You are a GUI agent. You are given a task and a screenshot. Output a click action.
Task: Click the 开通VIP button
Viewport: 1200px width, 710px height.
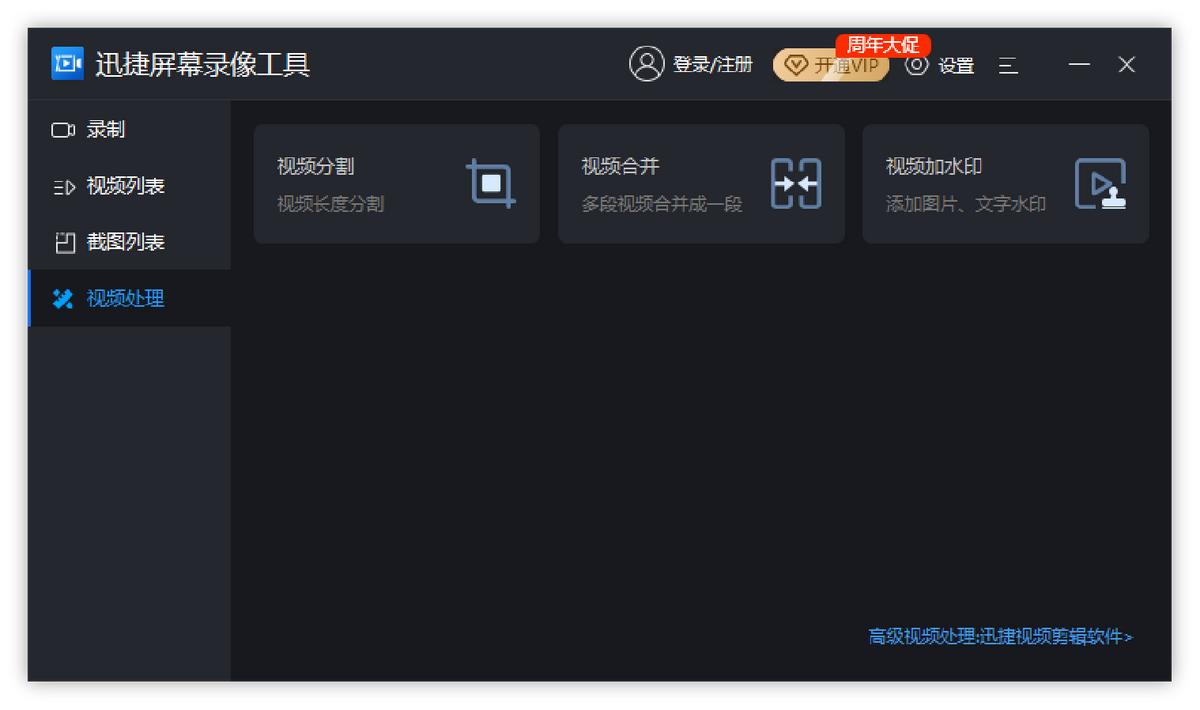831,64
